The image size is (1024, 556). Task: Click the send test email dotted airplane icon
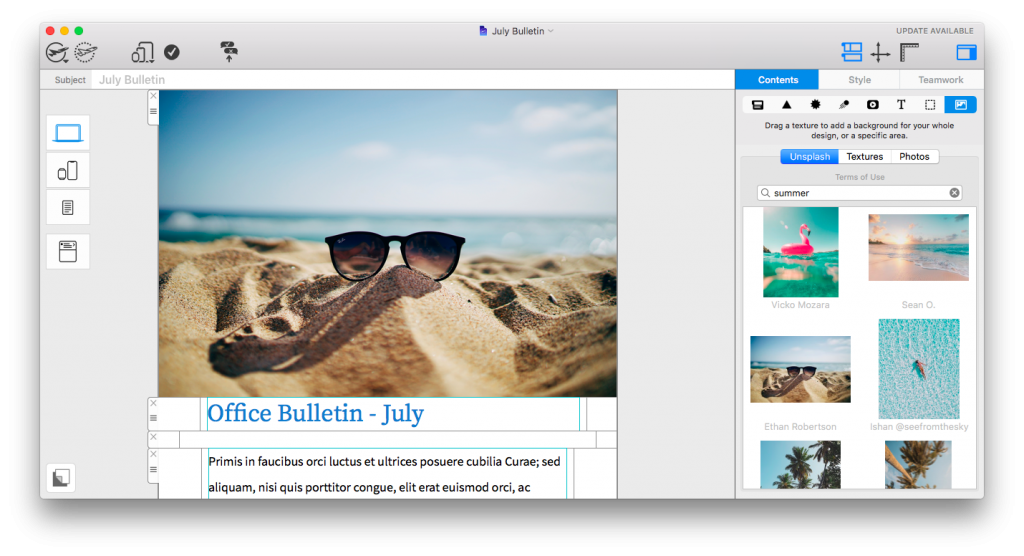86,52
